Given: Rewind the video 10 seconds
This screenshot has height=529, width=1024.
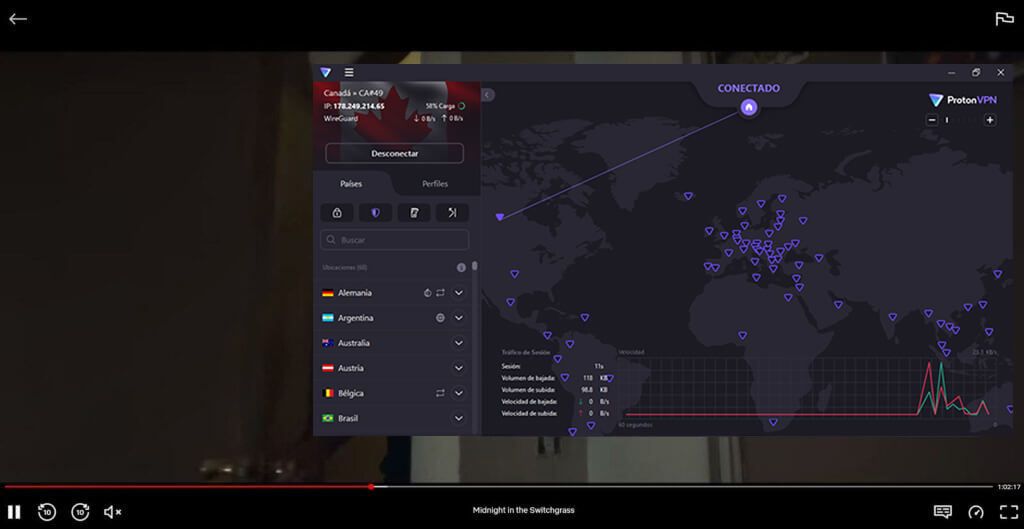Looking at the screenshot, I should click(47, 512).
